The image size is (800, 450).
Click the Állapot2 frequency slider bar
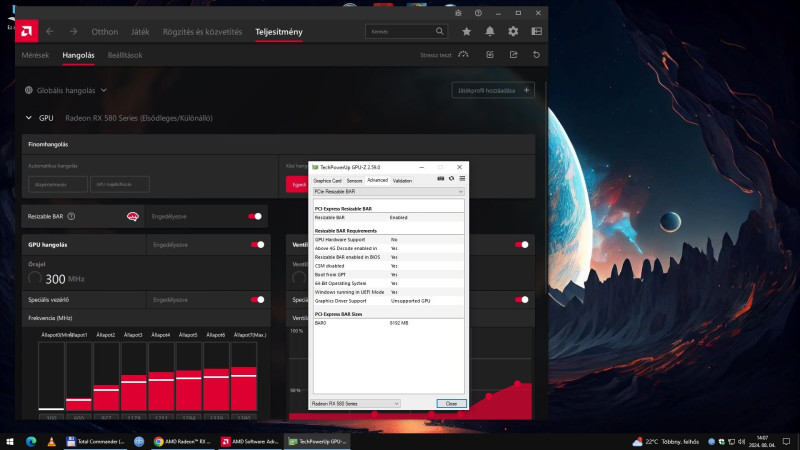point(106,376)
